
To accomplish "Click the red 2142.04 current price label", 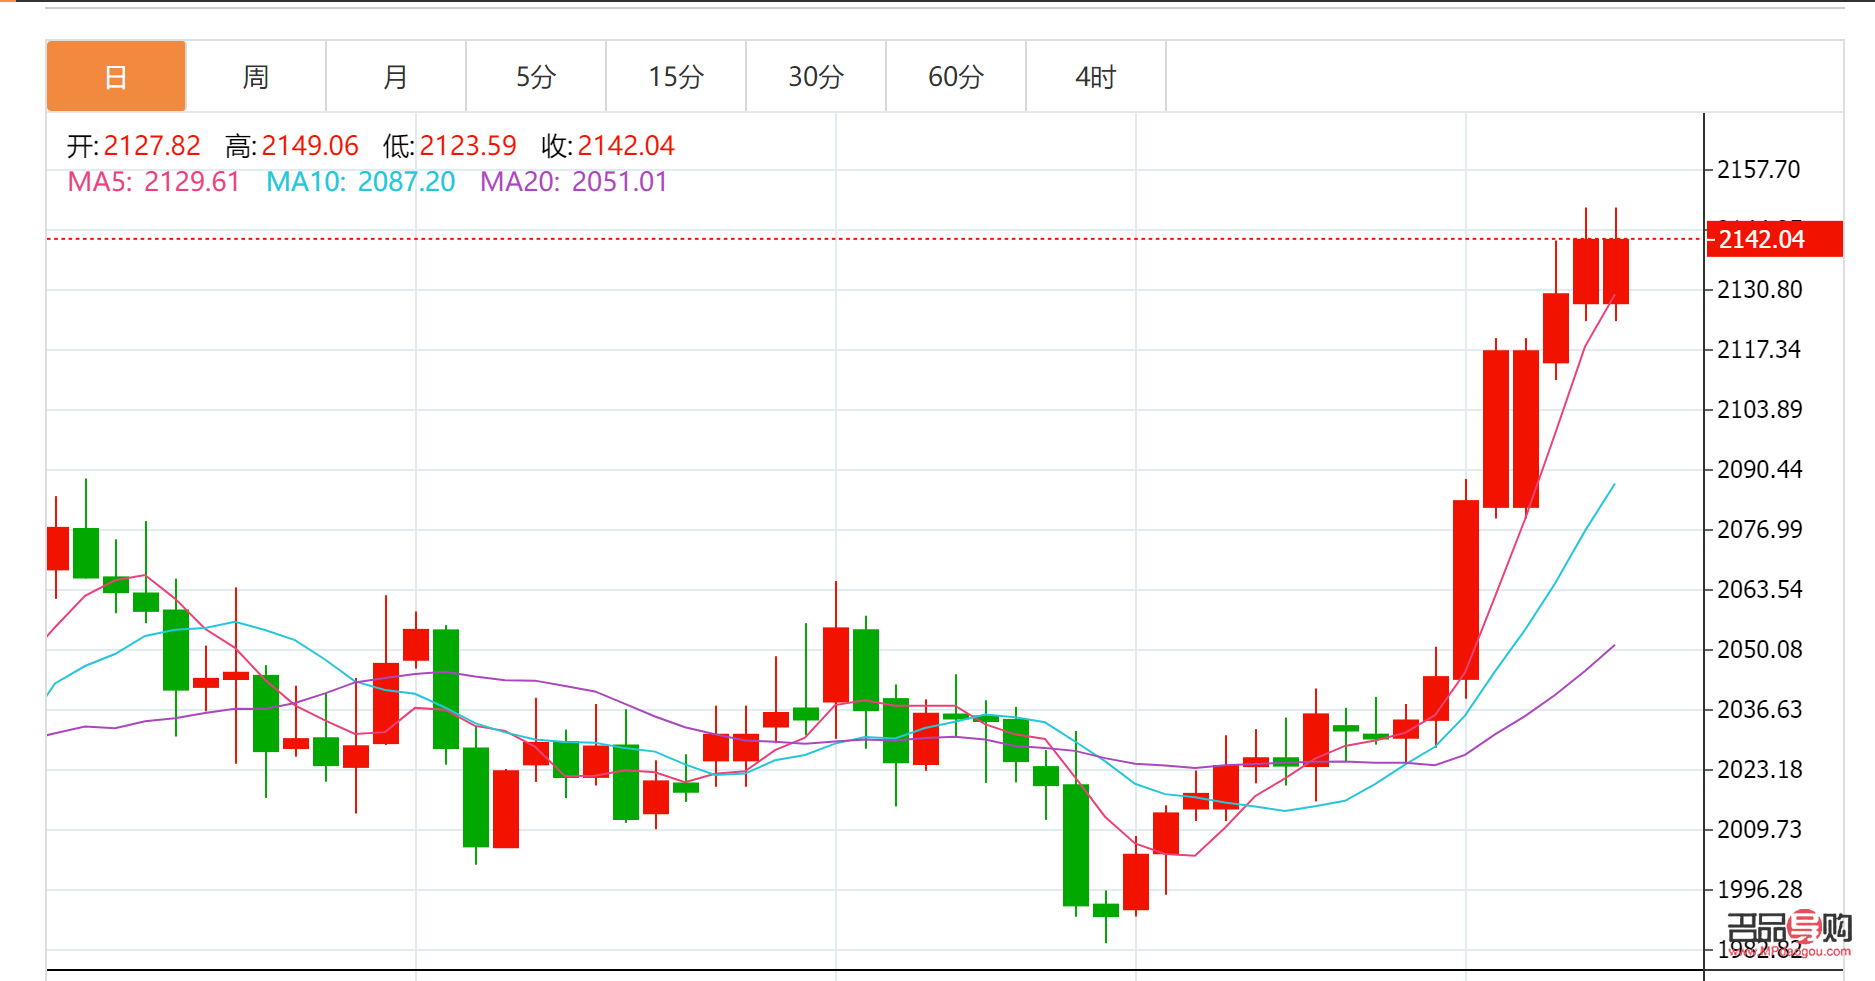I will [1774, 239].
